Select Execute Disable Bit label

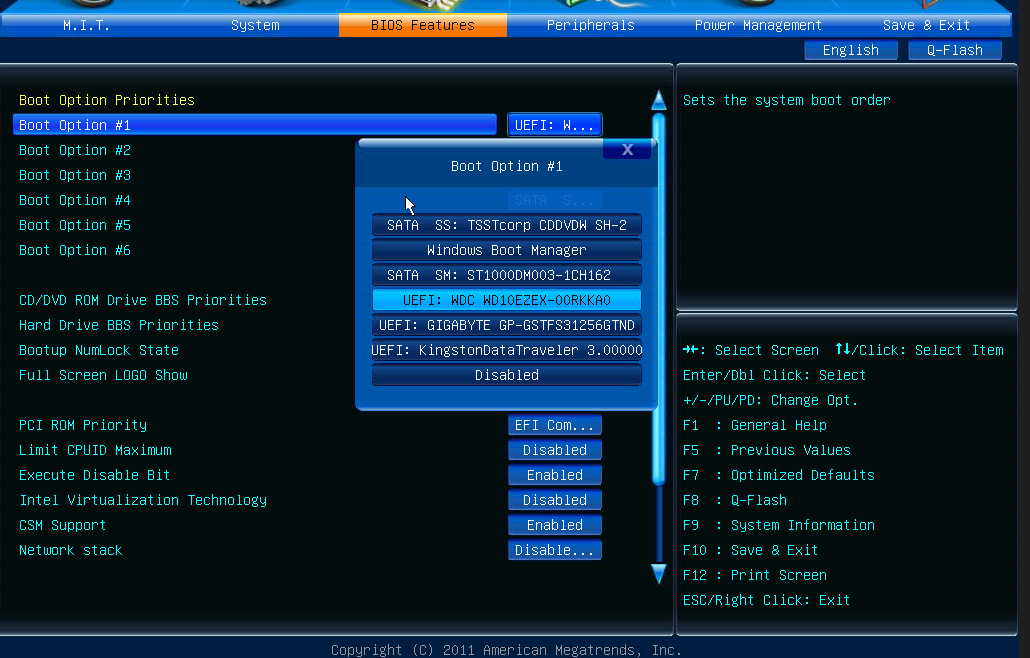[x=95, y=475]
